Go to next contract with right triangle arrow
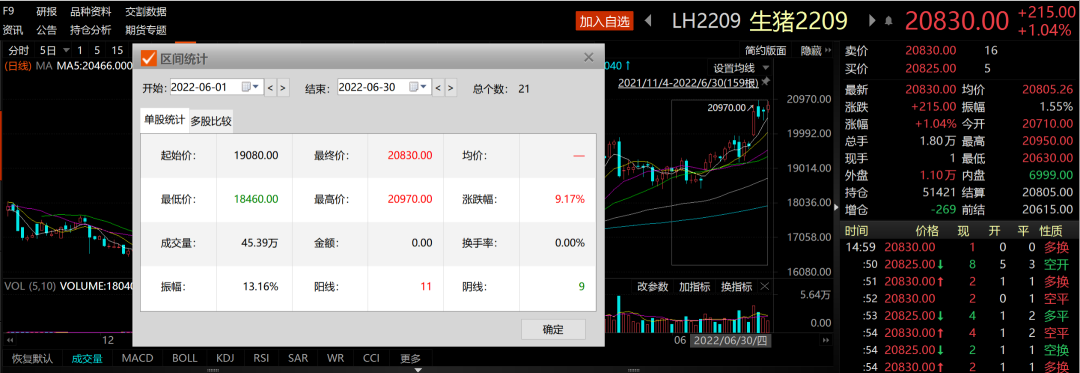Screen dimensions: 1080x373 click(x=873, y=21)
